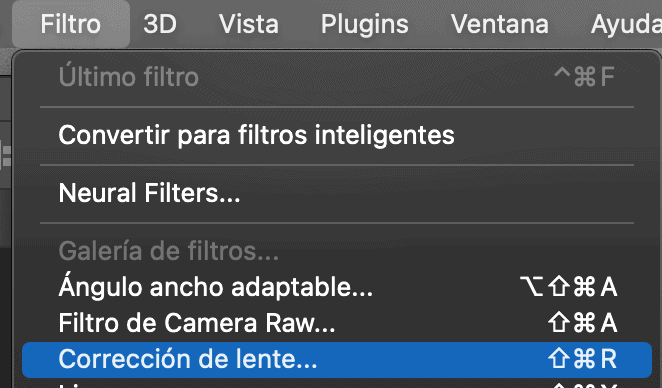The width and height of the screenshot is (662, 388).
Task: Click the partially hidden icon left of the menu
Action: click(5, 156)
